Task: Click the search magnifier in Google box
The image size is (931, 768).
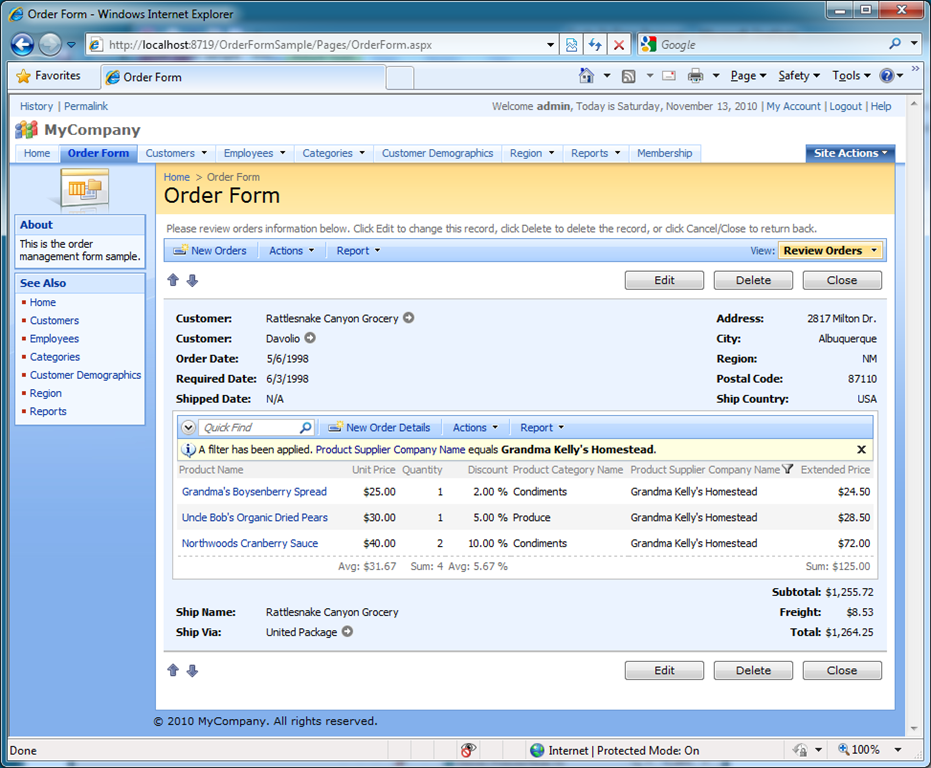Action: [x=895, y=43]
